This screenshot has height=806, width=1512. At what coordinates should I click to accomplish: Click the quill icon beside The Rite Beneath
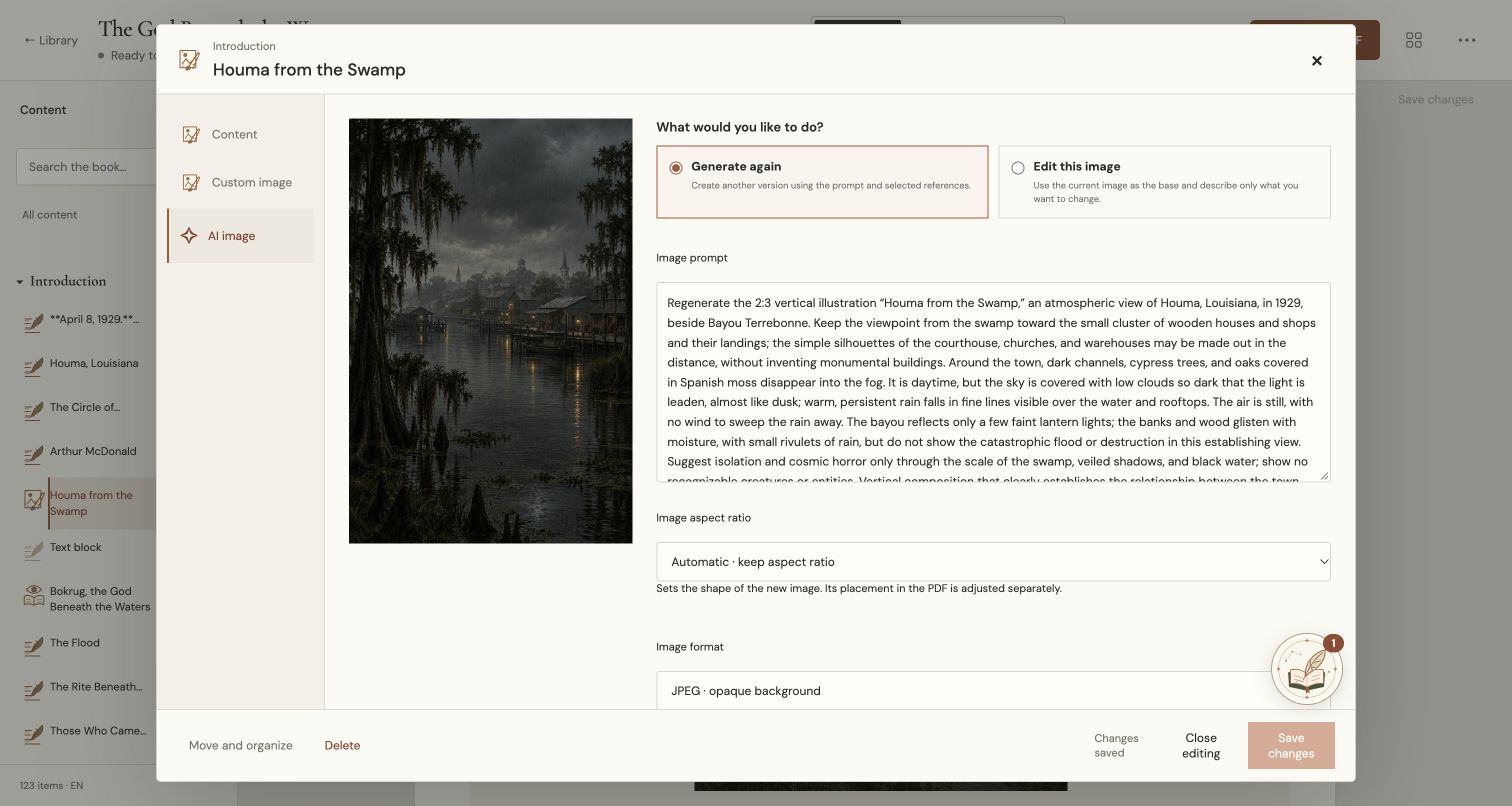coord(33,689)
